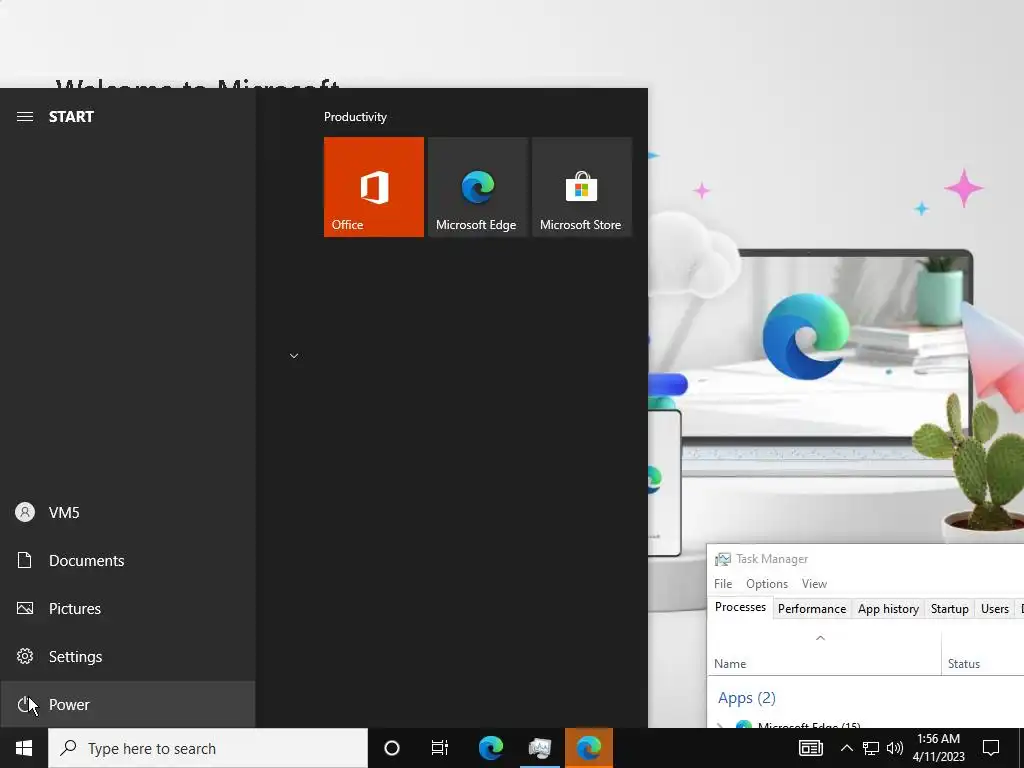Click the Apps (2) group header
Image resolution: width=1024 pixels, height=768 pixels.
(746, 698)
